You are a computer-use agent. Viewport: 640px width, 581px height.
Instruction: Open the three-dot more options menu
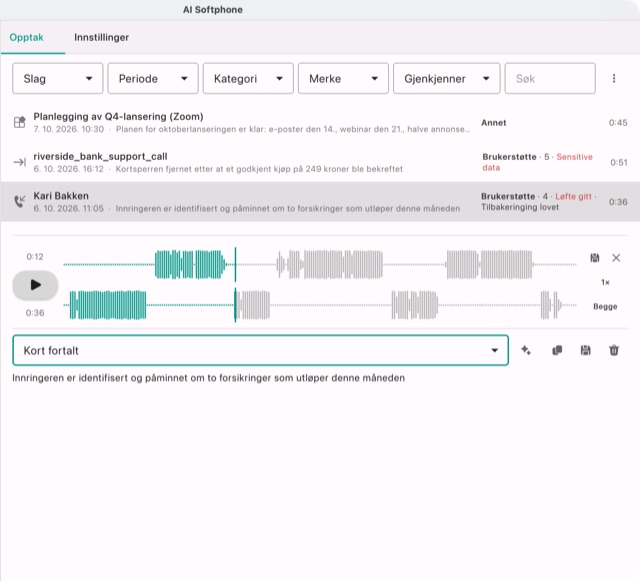tap(613, 78)
